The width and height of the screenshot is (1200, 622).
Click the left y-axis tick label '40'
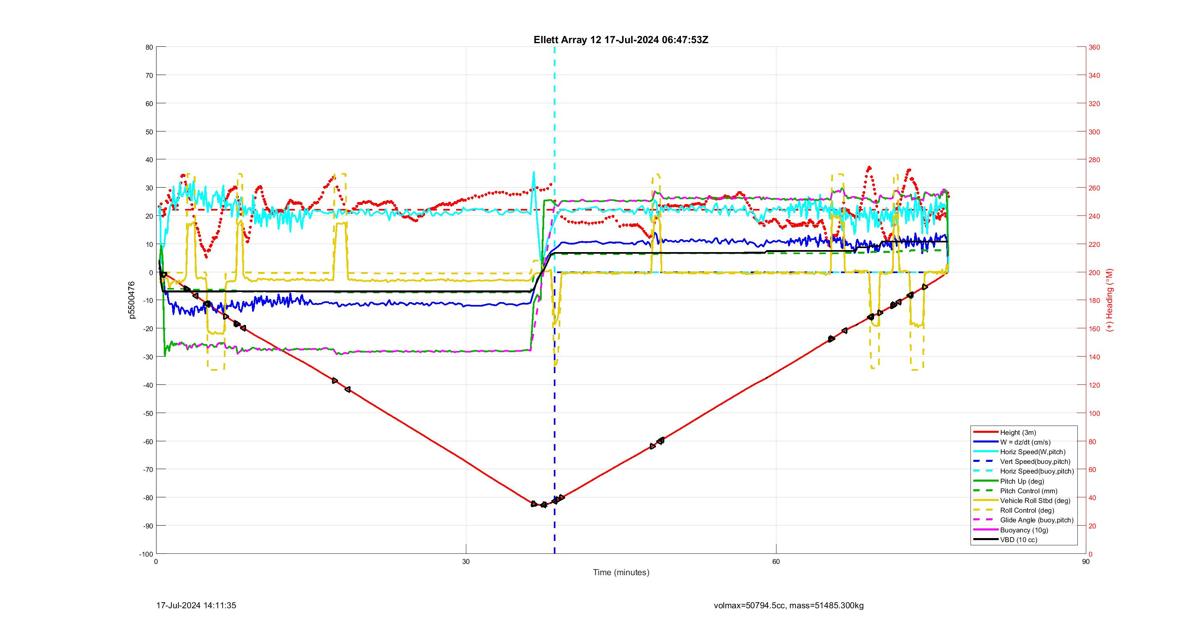click(148, 160)
